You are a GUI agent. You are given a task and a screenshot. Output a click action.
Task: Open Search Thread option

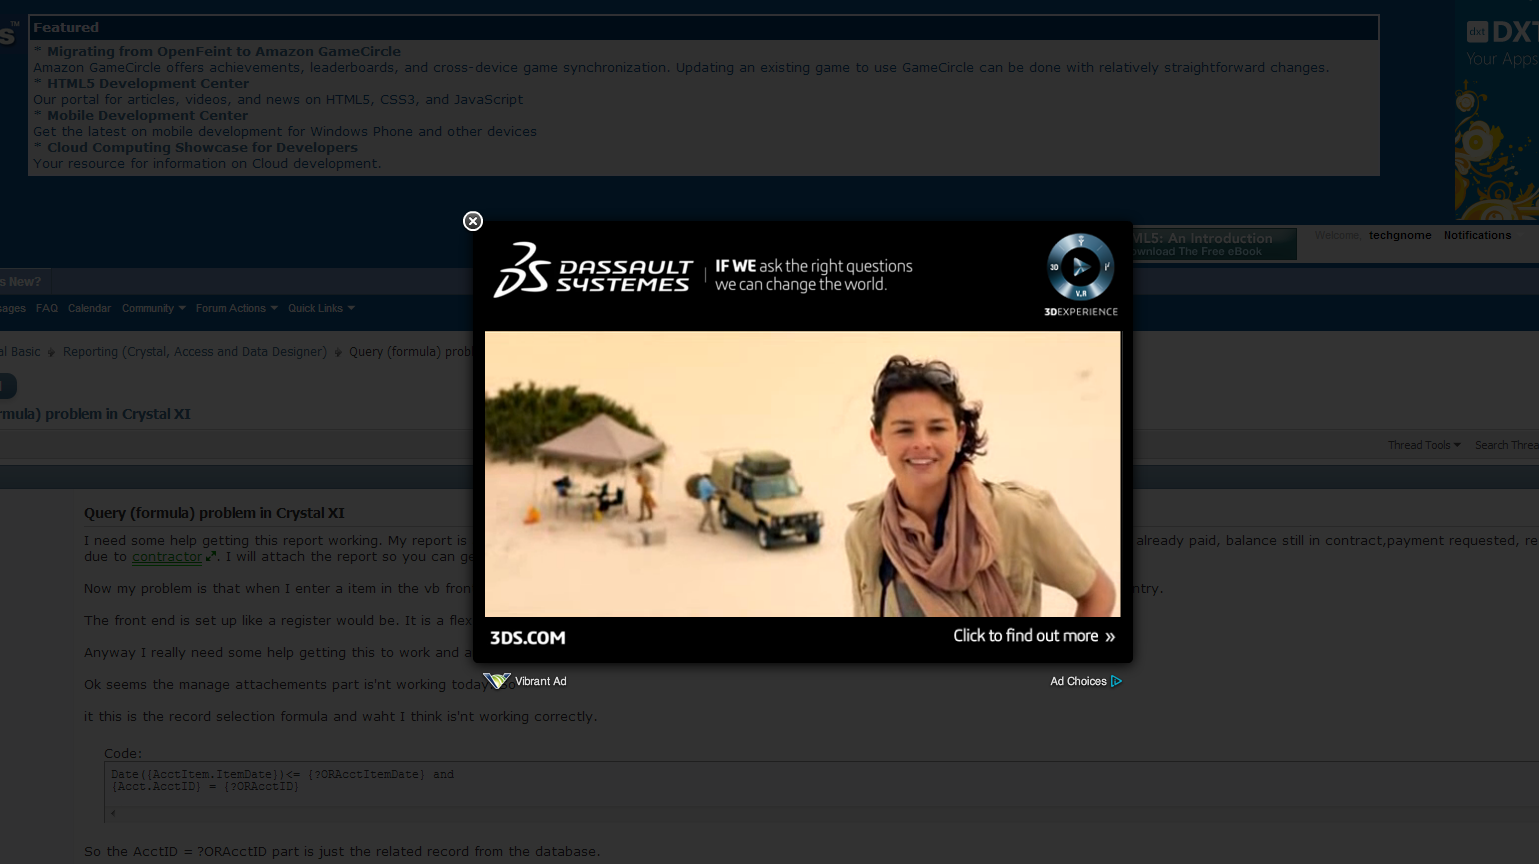tap(1506, 445)
